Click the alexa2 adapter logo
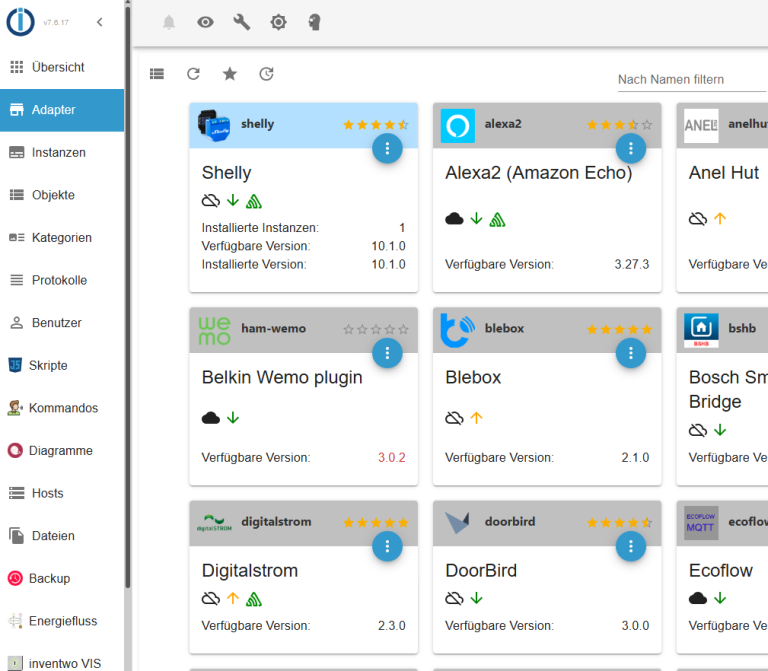This screenshot has width=768, height=671. 457,125
